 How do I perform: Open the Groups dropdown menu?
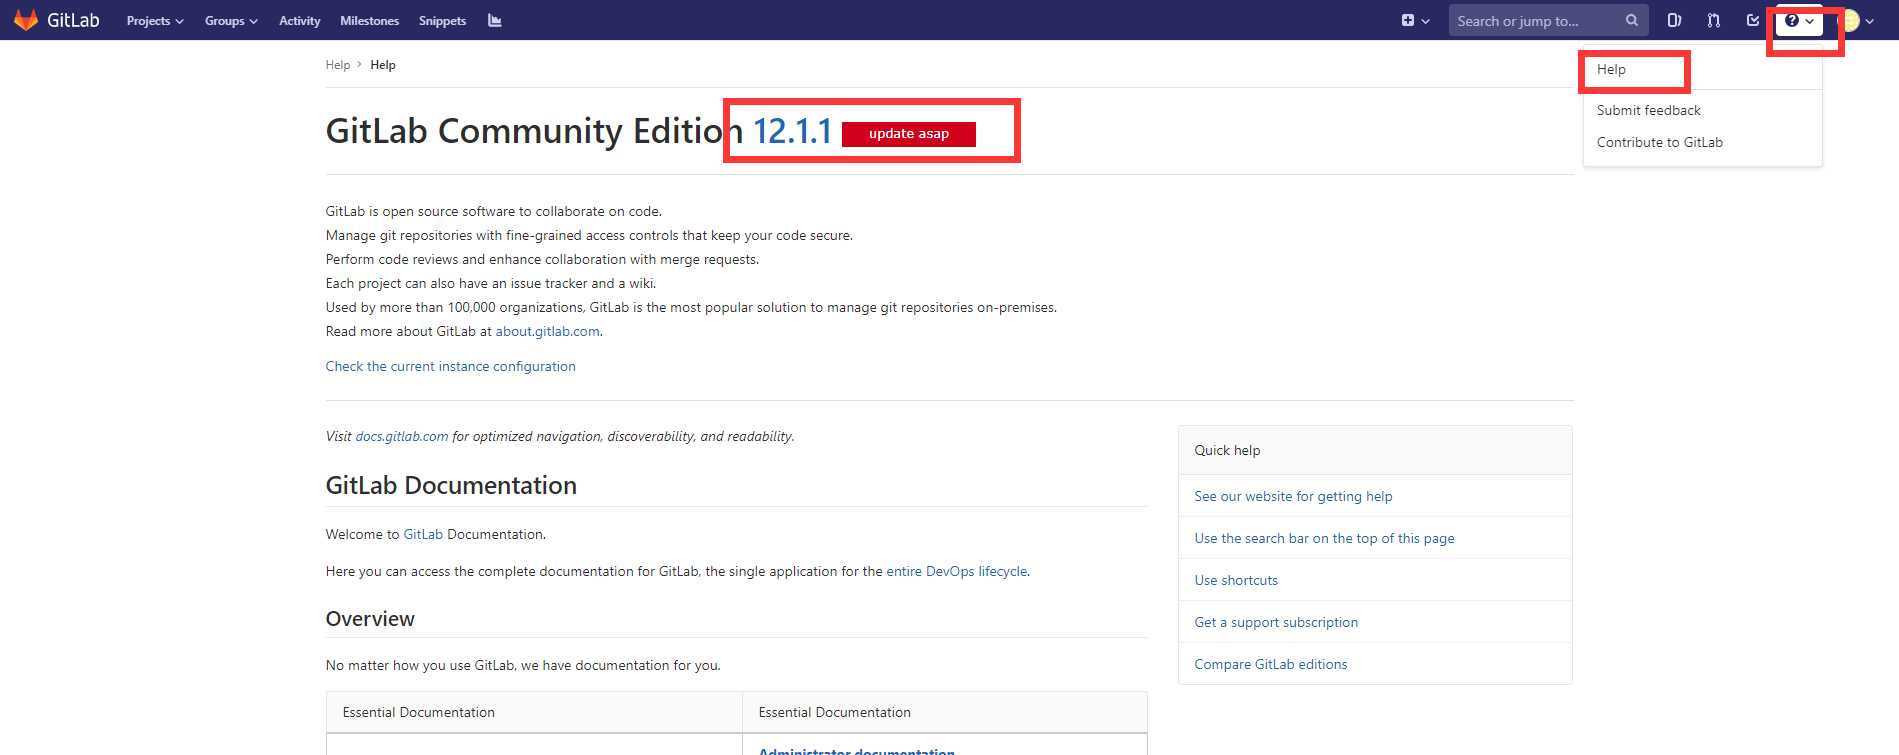tap(231, 21)
